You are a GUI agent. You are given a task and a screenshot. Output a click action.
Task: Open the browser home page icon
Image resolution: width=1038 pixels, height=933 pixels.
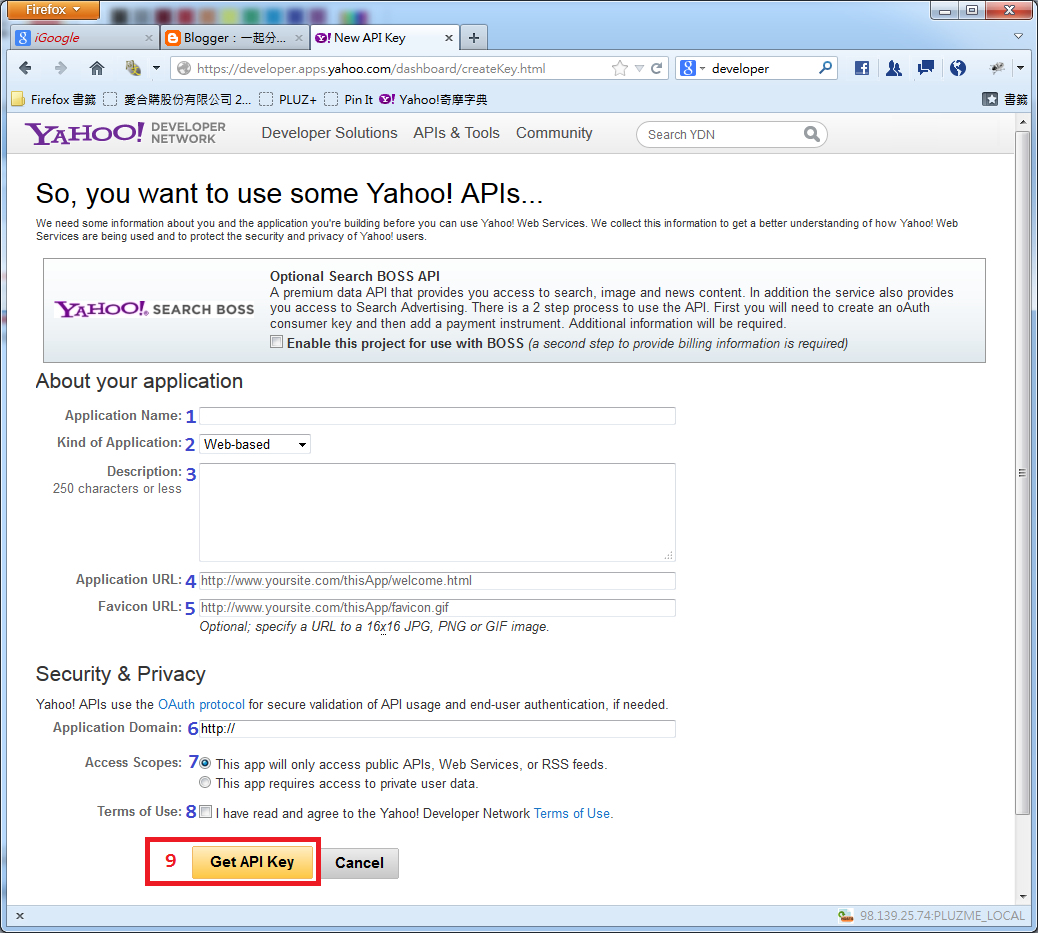tap(97, 68)
